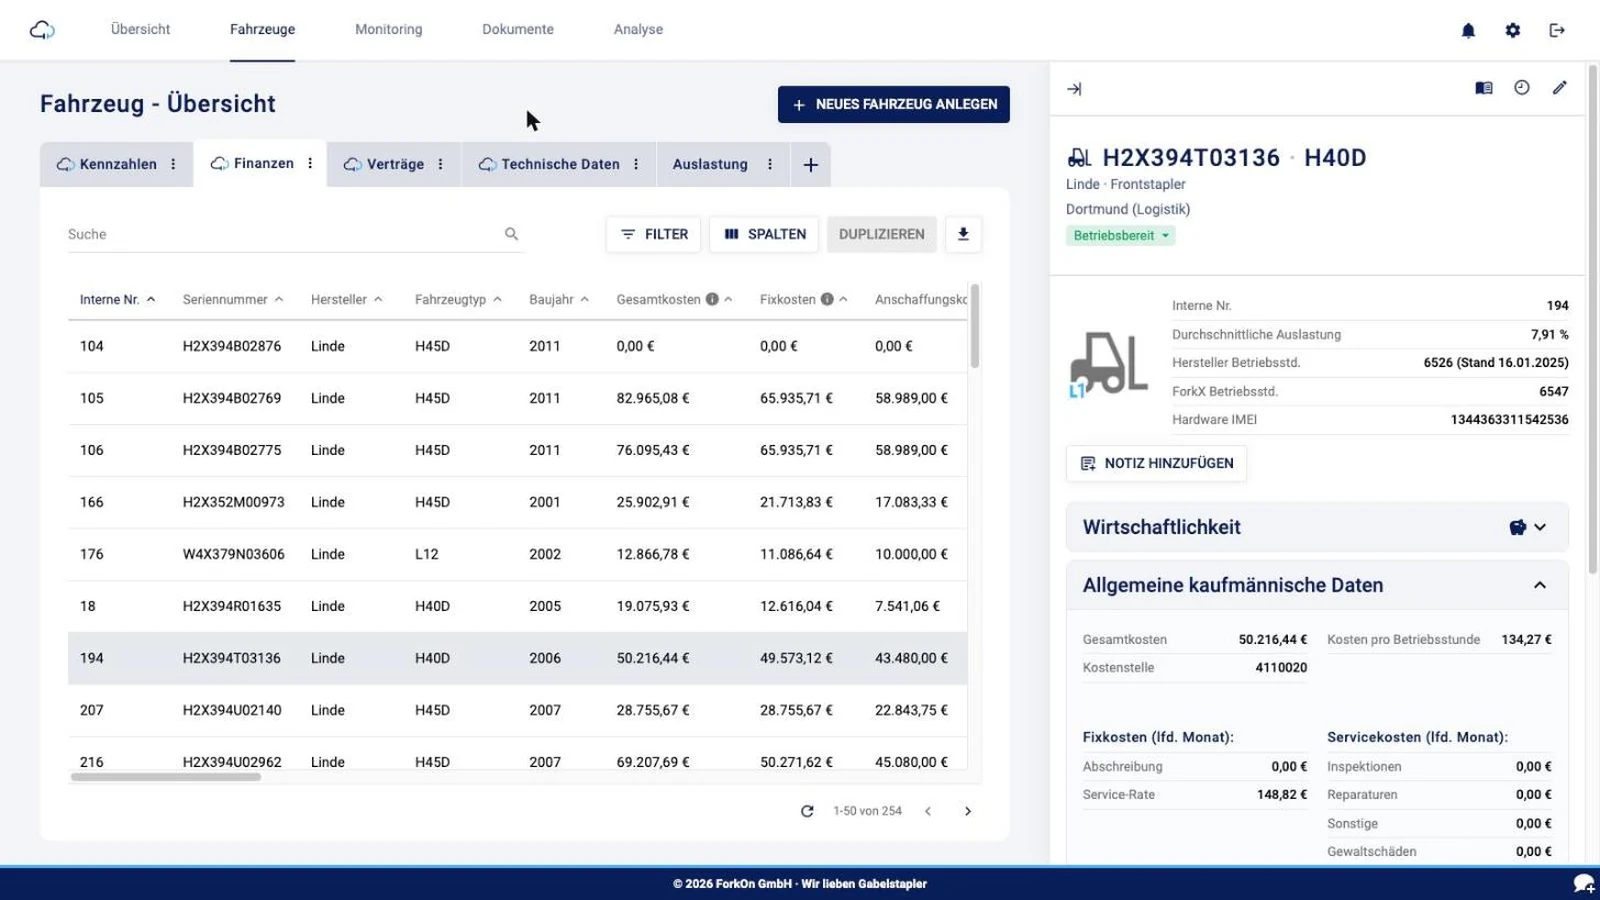
Task: Select row with serial H2X394B02876
Action: click(x=517, y=346)
